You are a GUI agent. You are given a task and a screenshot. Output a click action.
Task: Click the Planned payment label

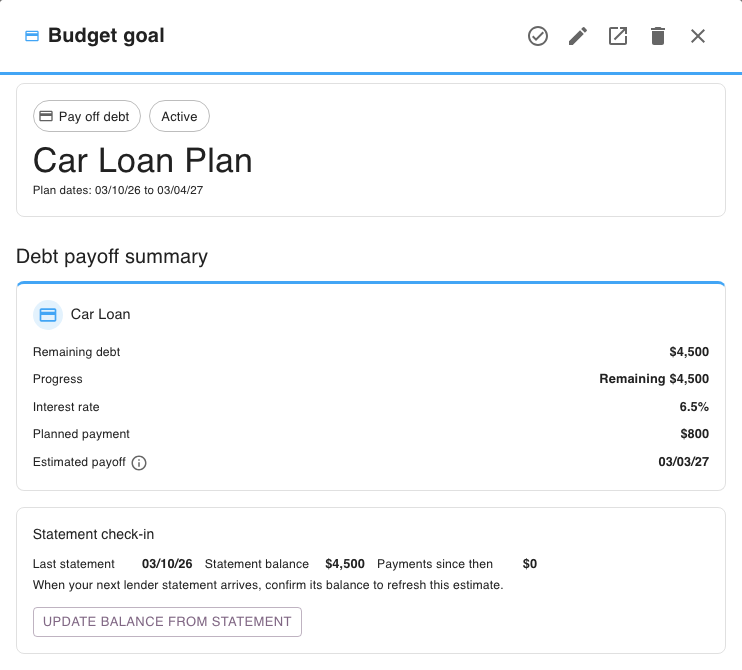[x=81, y=434]
